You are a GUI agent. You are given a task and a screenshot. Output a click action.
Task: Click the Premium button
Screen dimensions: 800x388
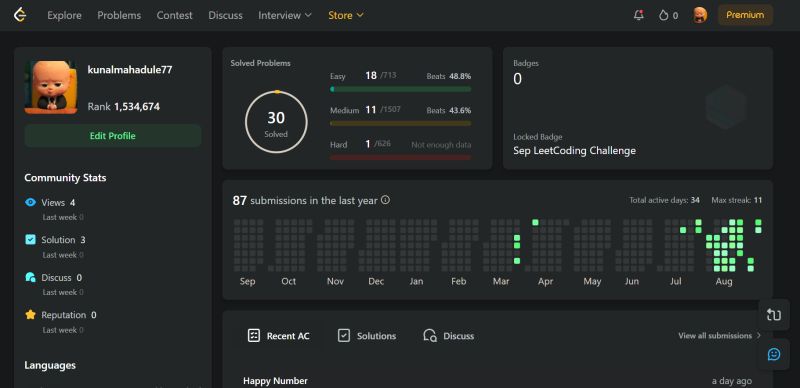(745, 15)
